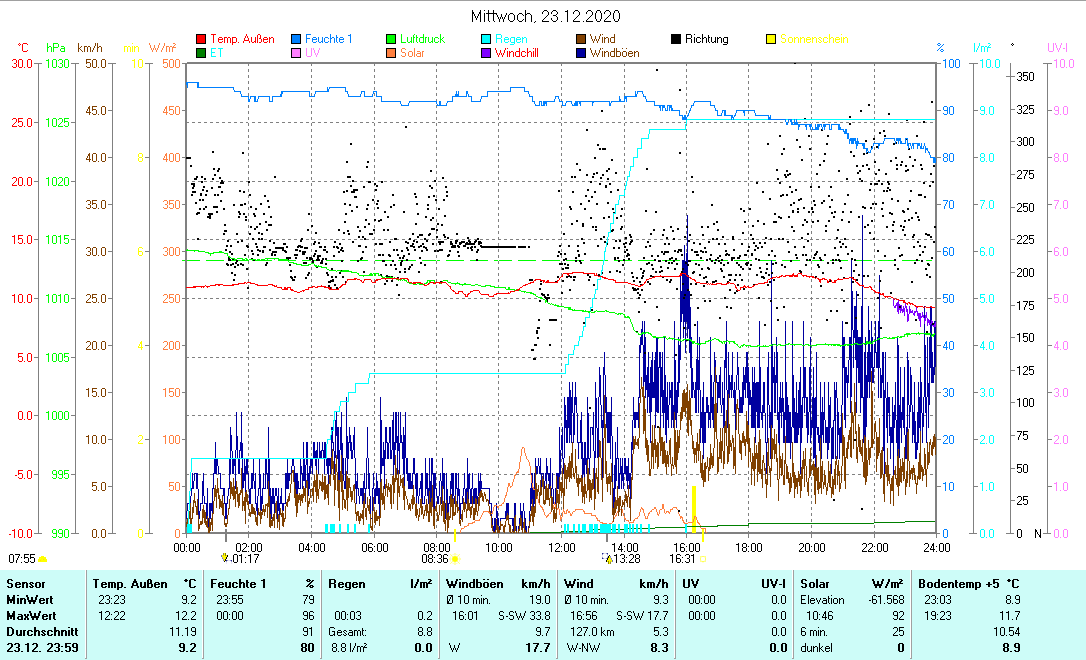This screenshot has height=660, width=1086.
Task: Click the 12:00 time axis label
Action: 562,547
